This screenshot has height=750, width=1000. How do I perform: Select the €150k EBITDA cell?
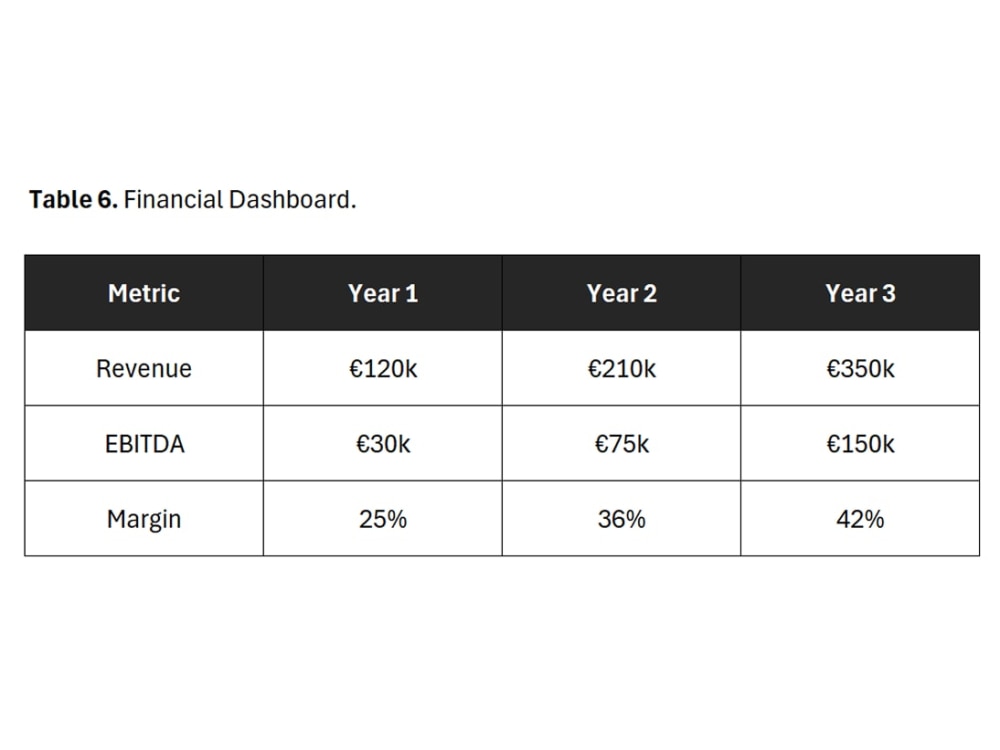coord(860,443)
